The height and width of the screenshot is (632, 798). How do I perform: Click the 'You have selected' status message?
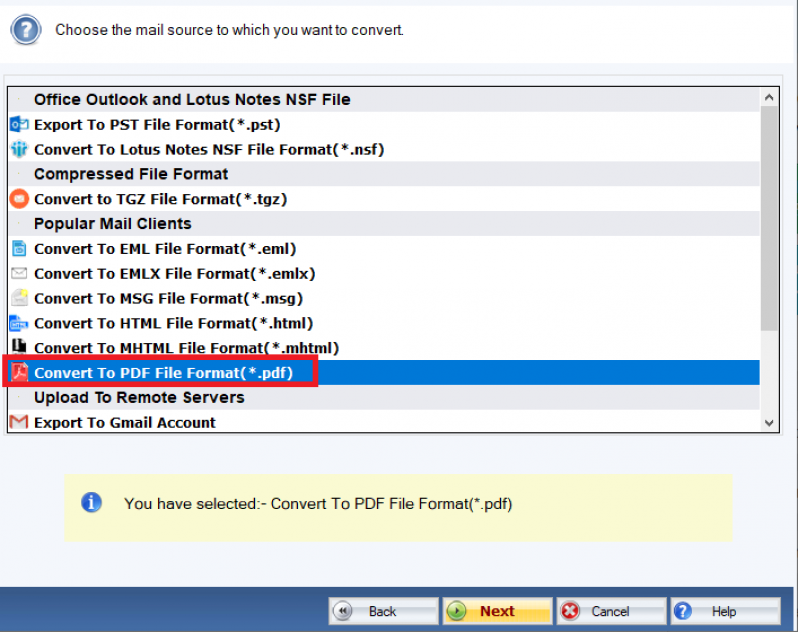pyautogui.click(x=318, y=504)
